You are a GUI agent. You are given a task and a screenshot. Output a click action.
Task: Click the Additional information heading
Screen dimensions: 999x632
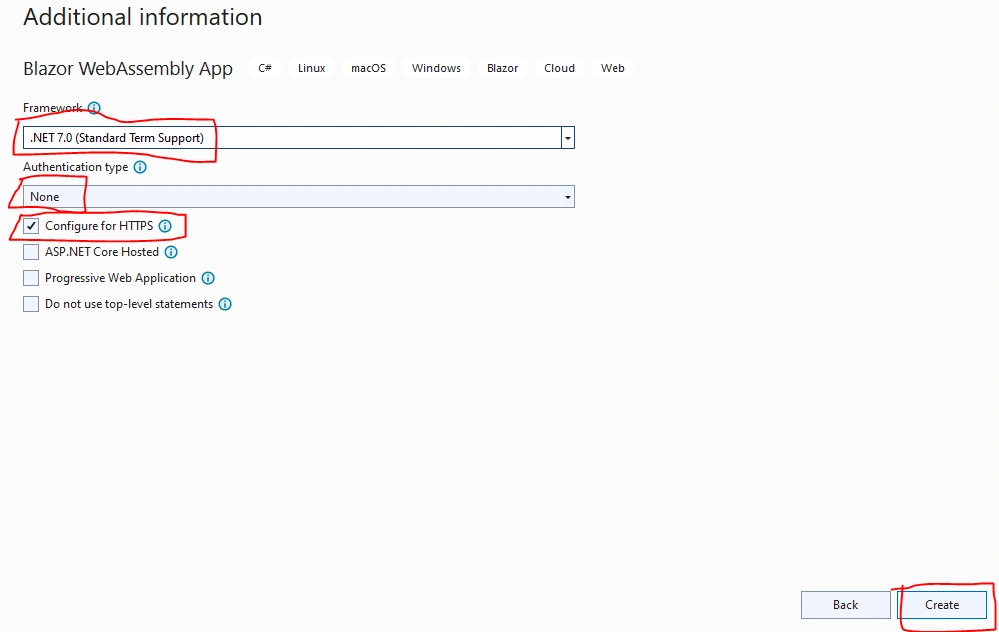[x=143, y=17]
